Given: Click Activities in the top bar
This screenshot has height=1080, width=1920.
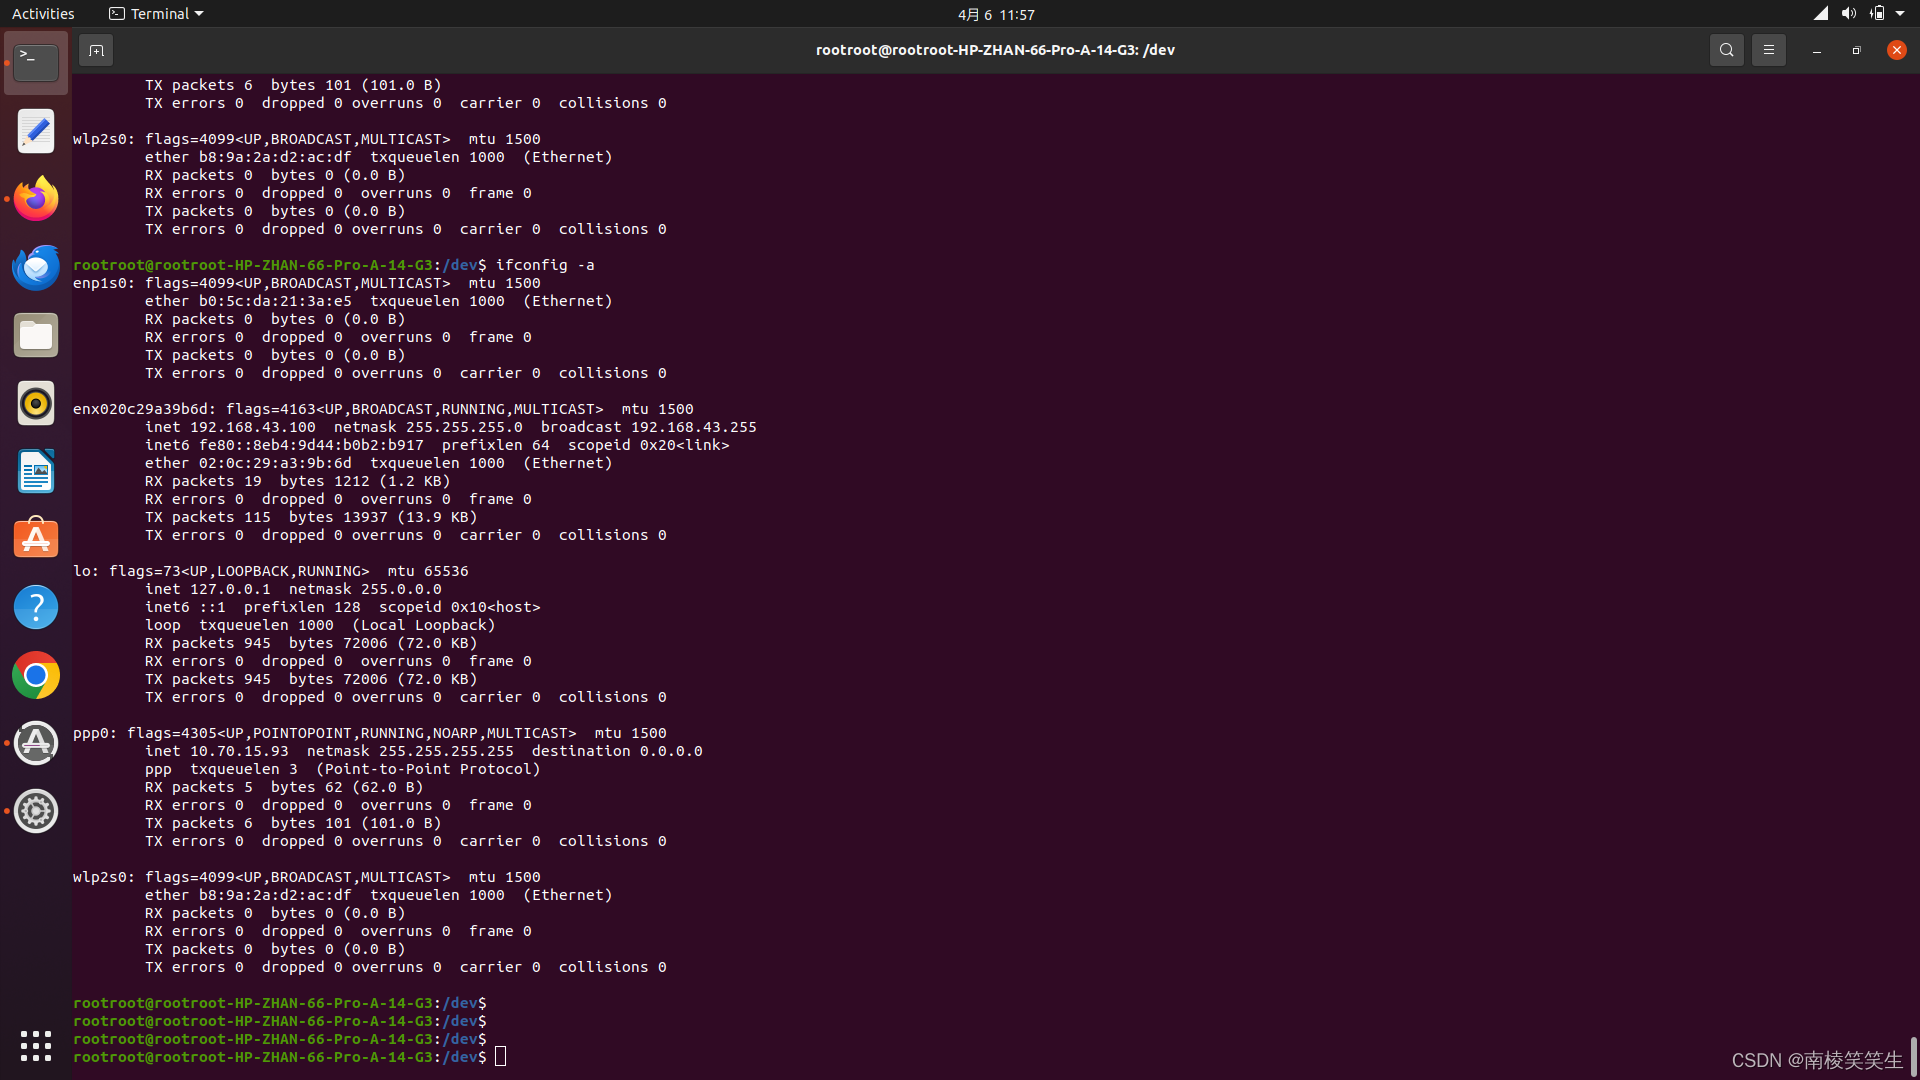Looking at the screenshot, I should click(x=43, y=14).
